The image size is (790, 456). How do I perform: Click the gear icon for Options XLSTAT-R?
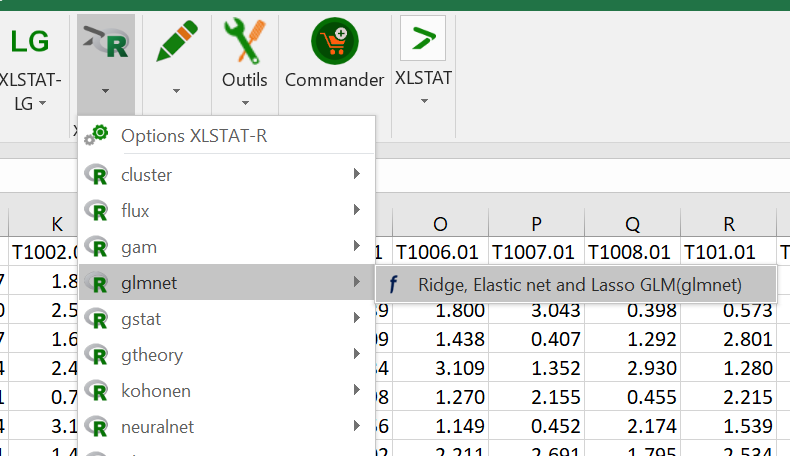coord(98,135)
